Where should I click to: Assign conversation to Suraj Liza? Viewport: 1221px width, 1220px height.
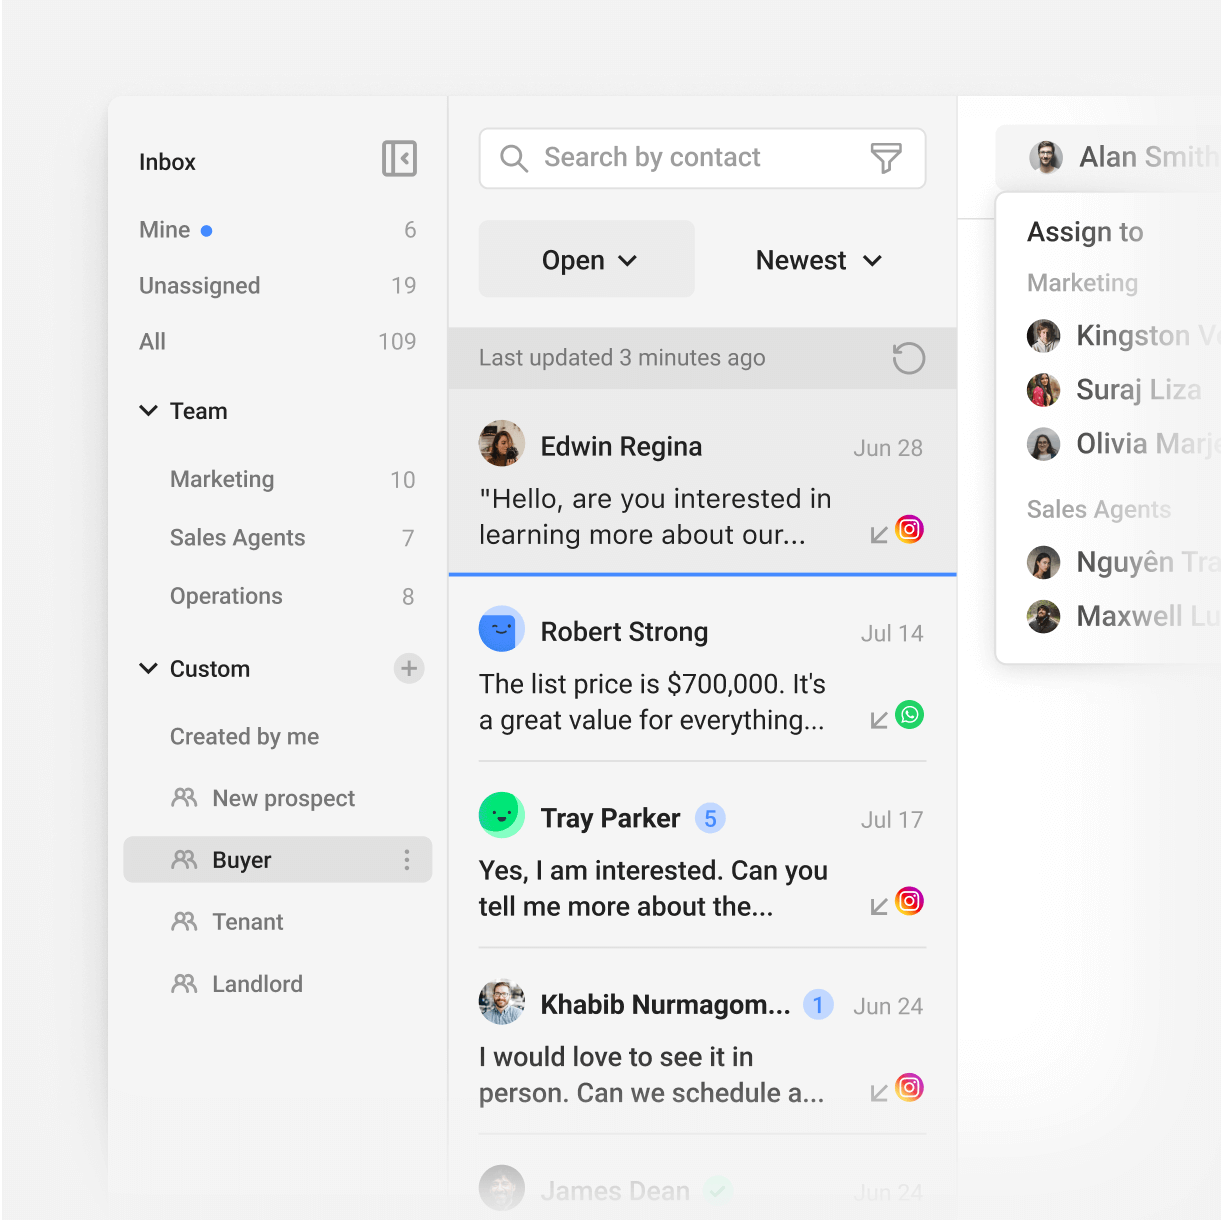(1137, 390)
